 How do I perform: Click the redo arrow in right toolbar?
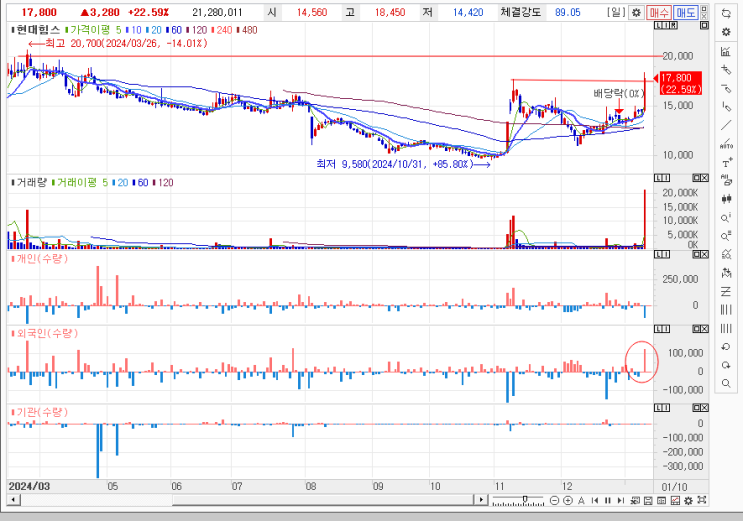point(726,365)
